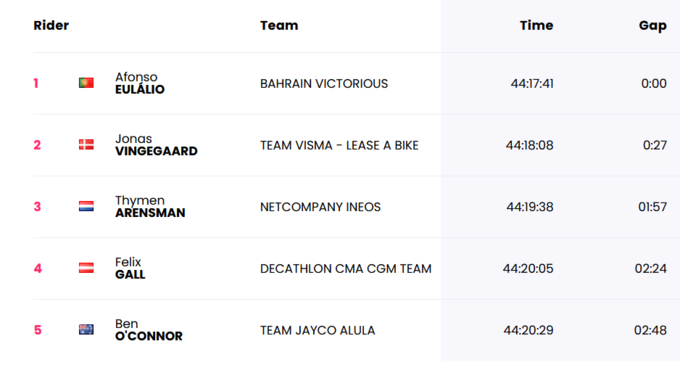
Task: Select rider Thymen ARENSMAN
Action: [x=150, y=206]
